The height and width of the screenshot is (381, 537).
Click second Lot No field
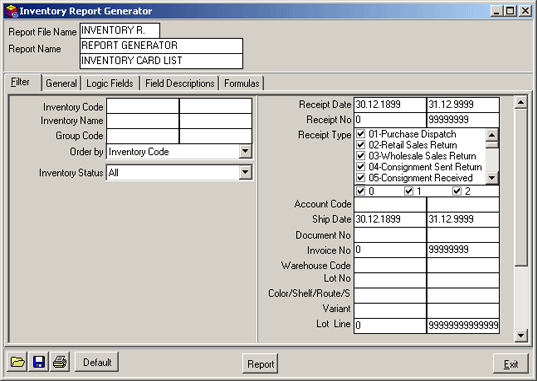click(463, 280)
